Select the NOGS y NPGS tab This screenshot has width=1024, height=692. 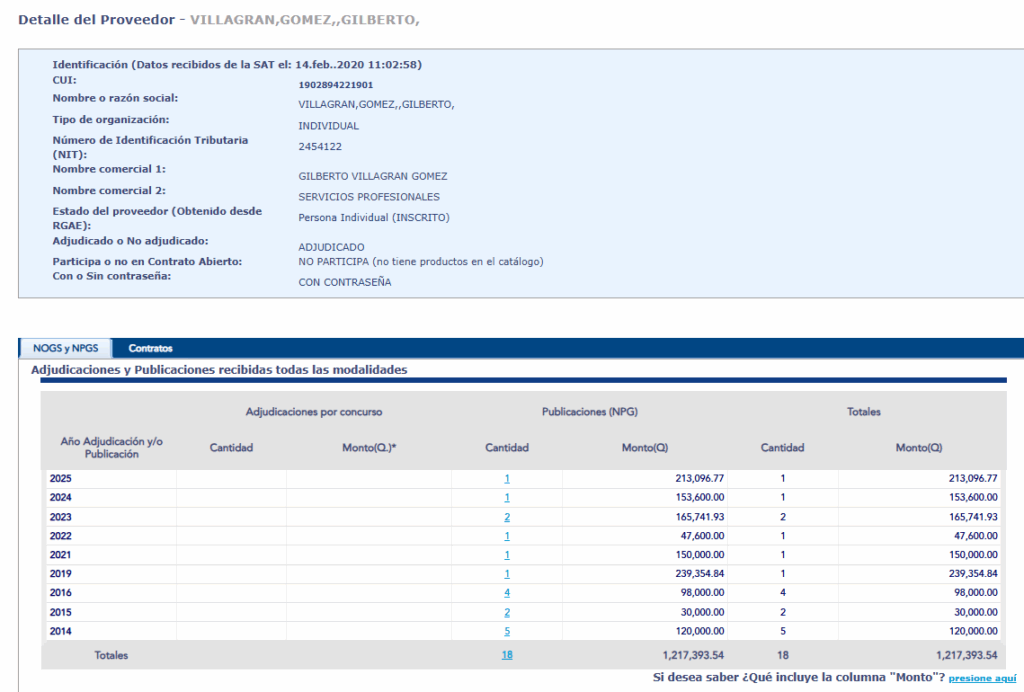65,348
